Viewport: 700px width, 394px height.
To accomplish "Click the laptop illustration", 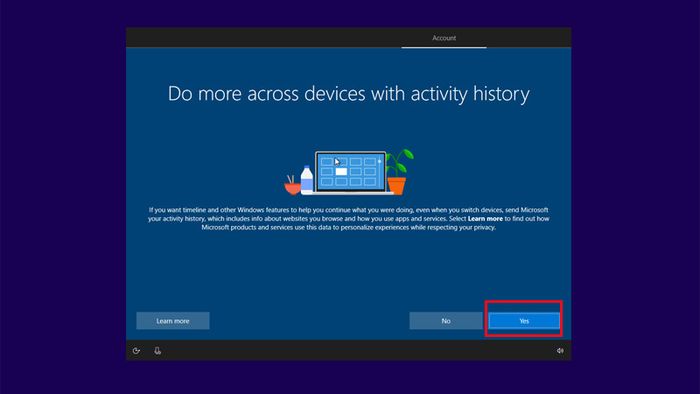I will (x=350, y=173).
